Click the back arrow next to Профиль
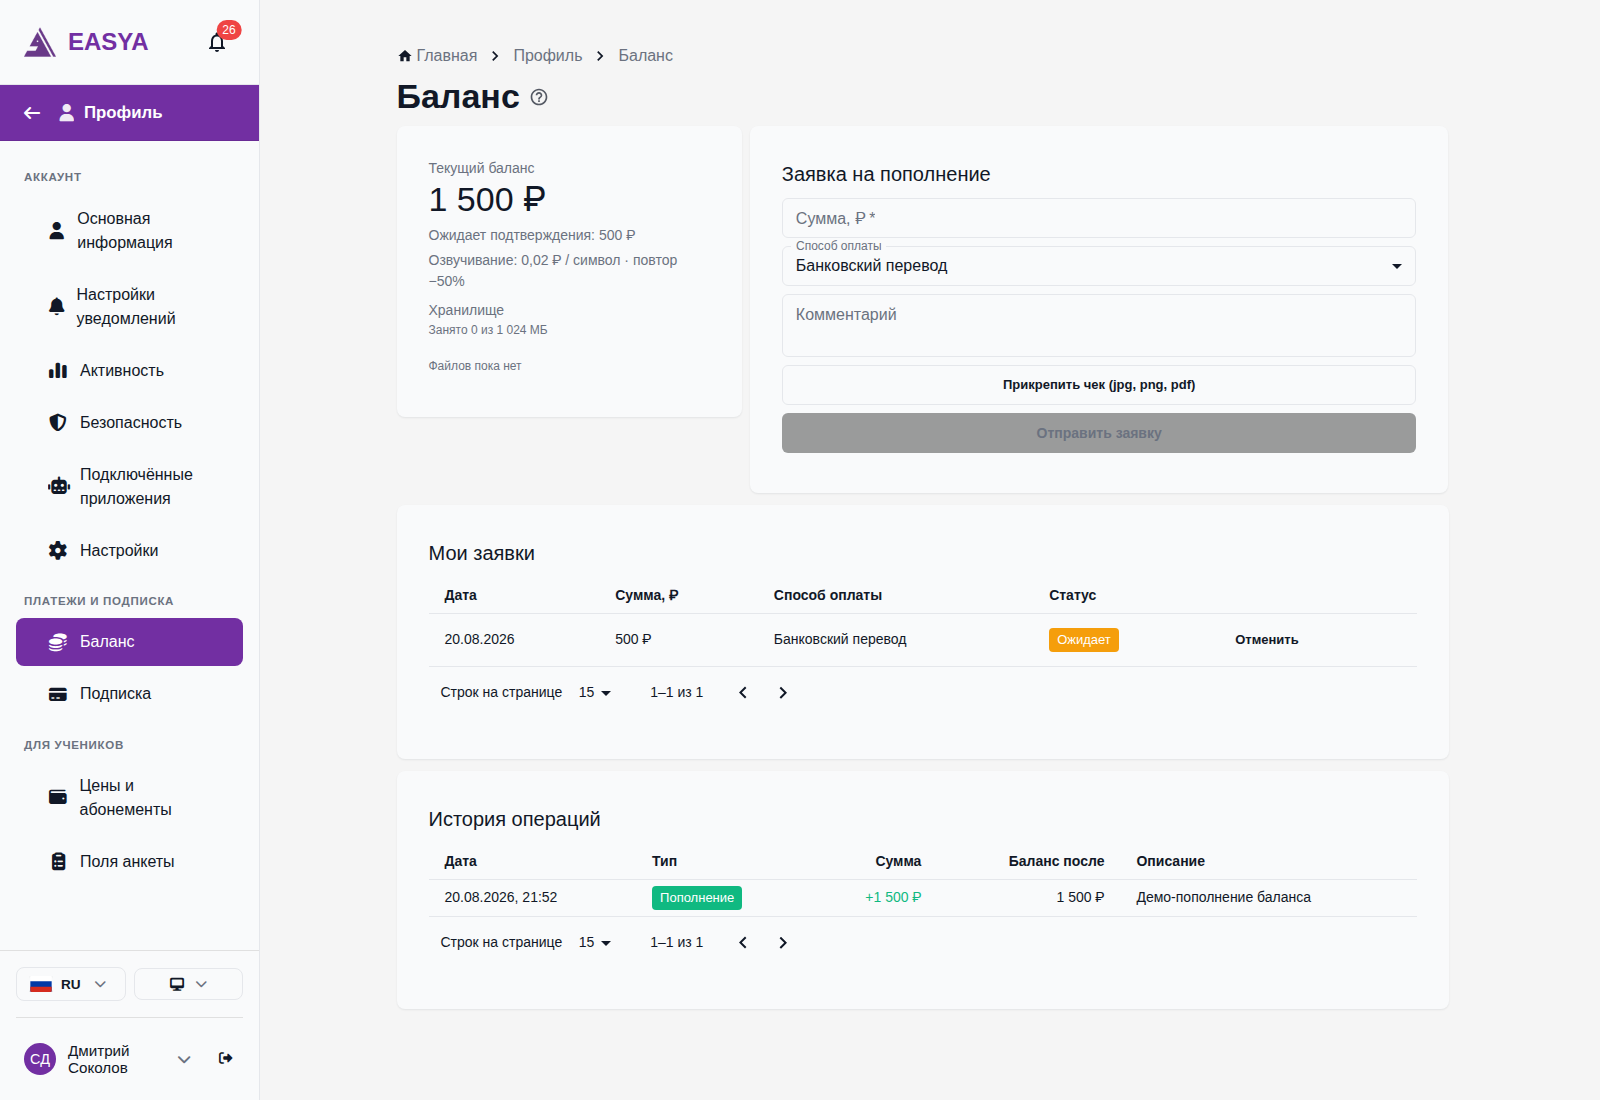This screenshot has height=1100, width=1600. pyautogui.click(x=32, y=113)
